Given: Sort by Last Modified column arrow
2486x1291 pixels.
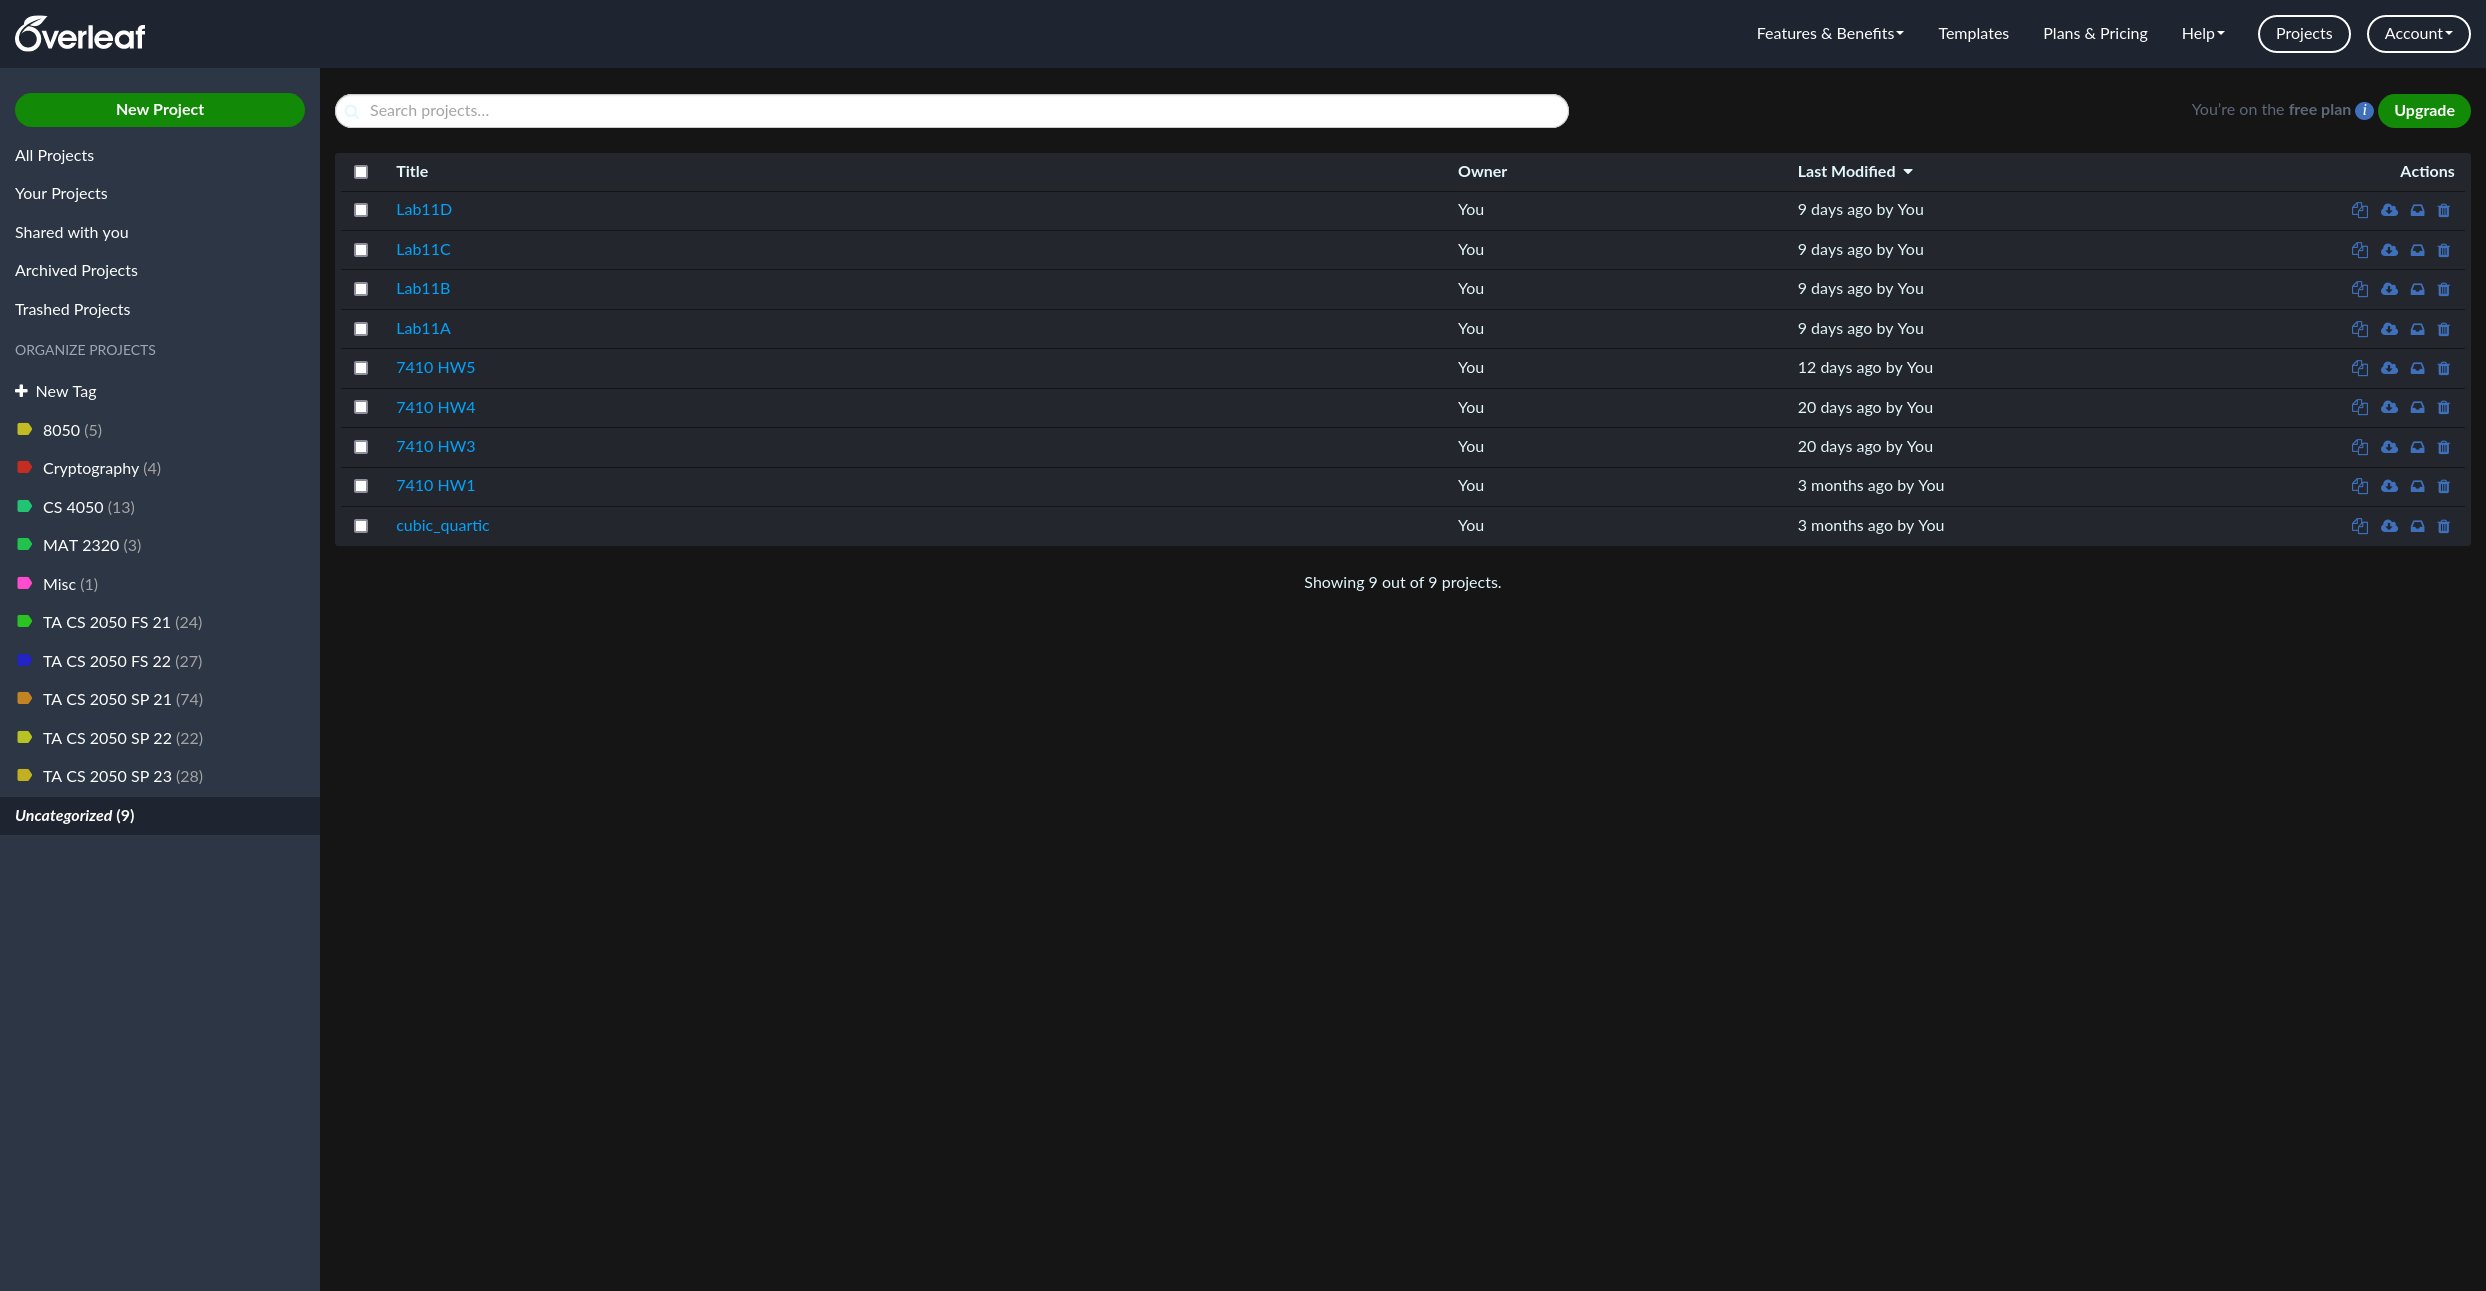Looking at the screenshot, I should pos(1908,172).
